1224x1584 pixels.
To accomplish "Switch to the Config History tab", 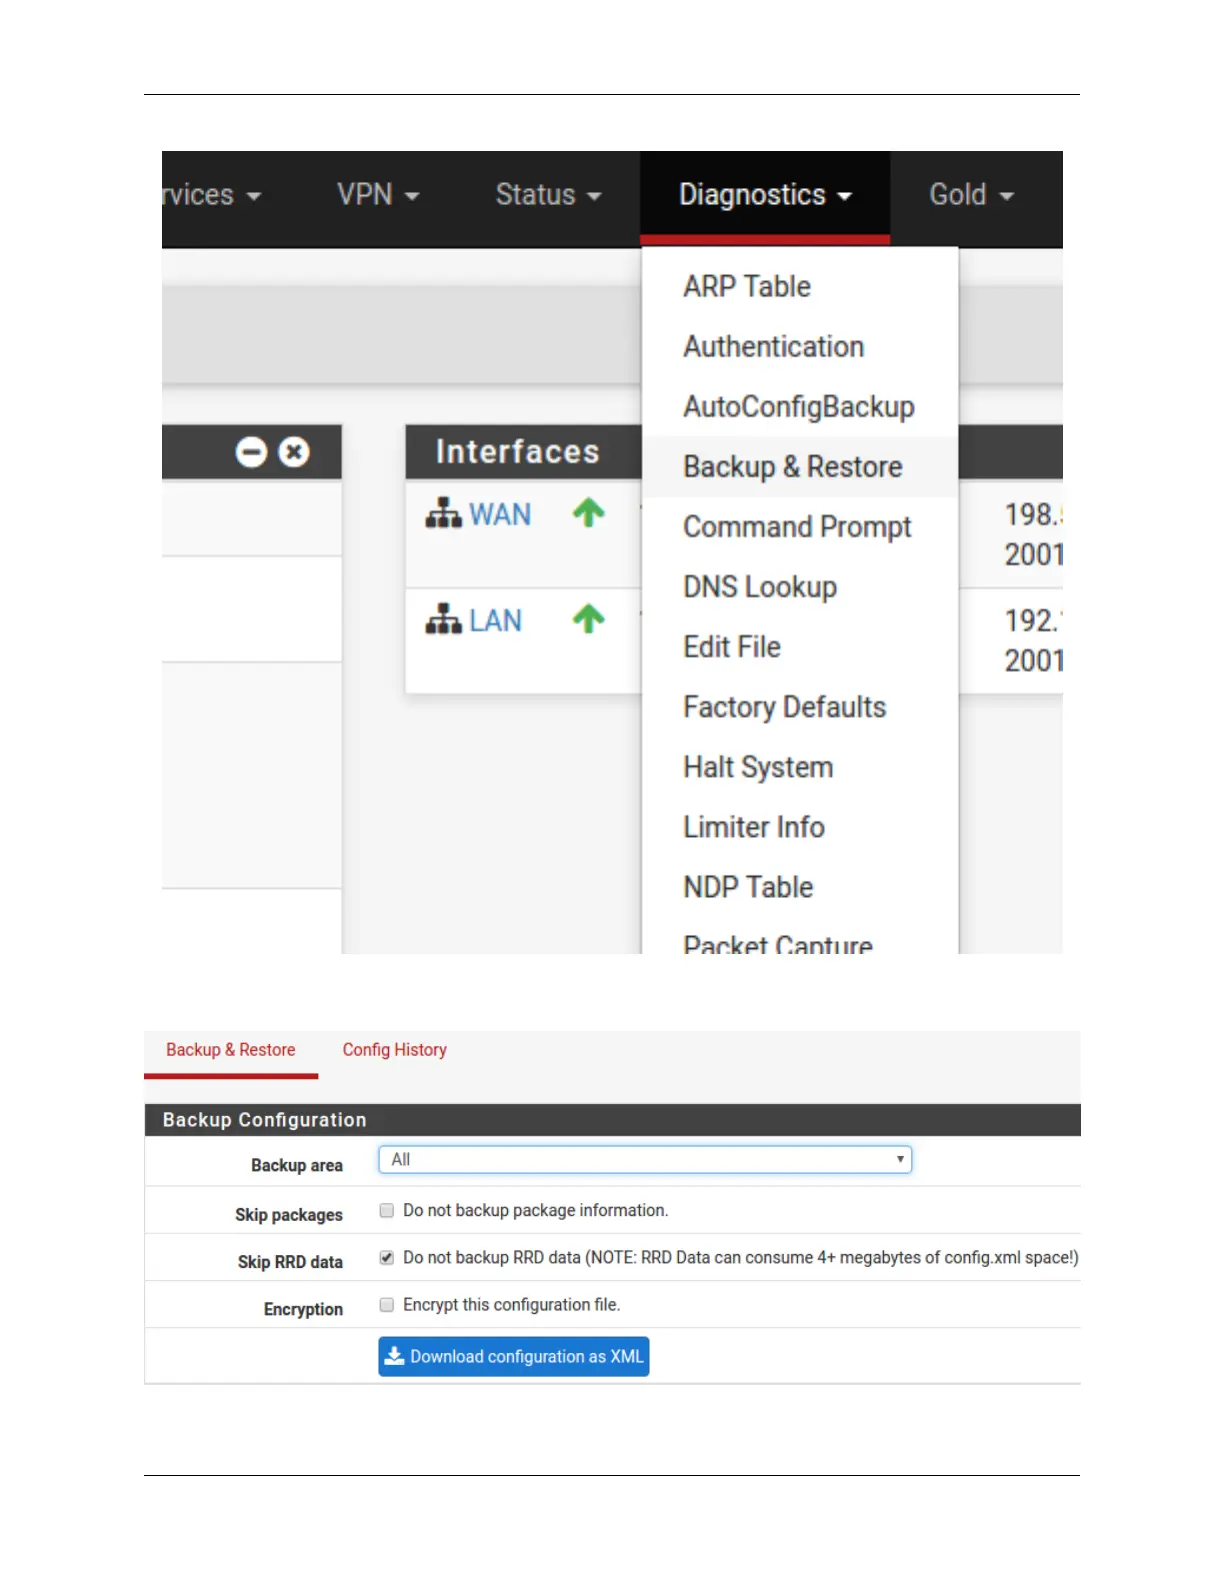I will tap(395, 1050).
